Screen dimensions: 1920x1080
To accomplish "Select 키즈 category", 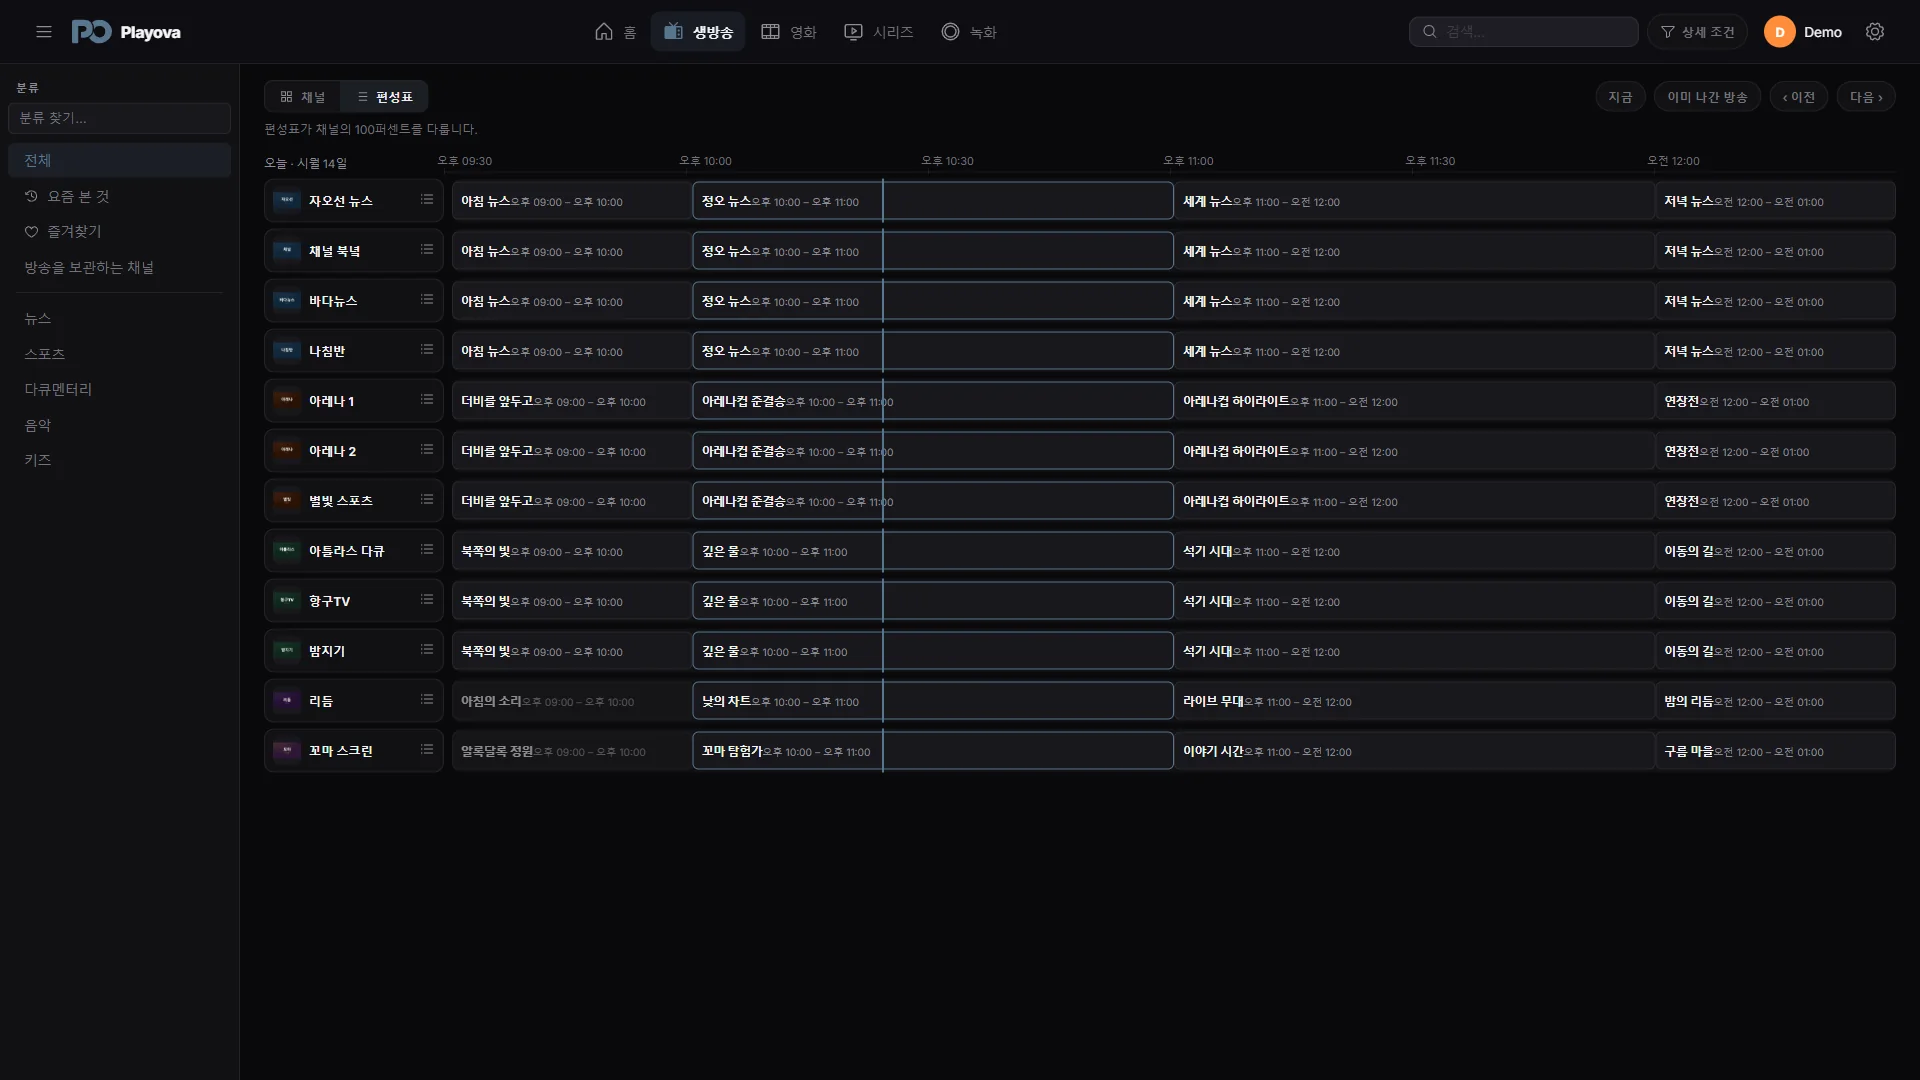I will click(119, 460).
